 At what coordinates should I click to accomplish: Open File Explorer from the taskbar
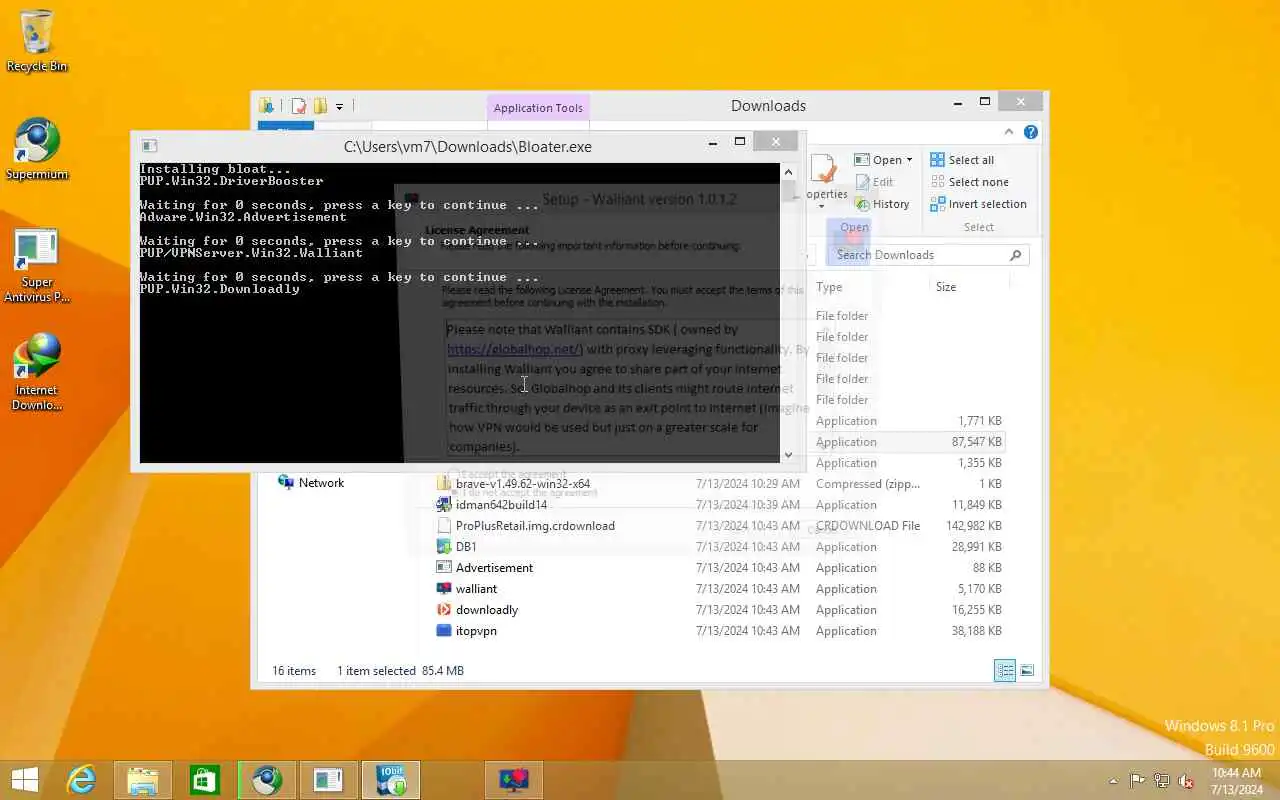click(143, 780)
